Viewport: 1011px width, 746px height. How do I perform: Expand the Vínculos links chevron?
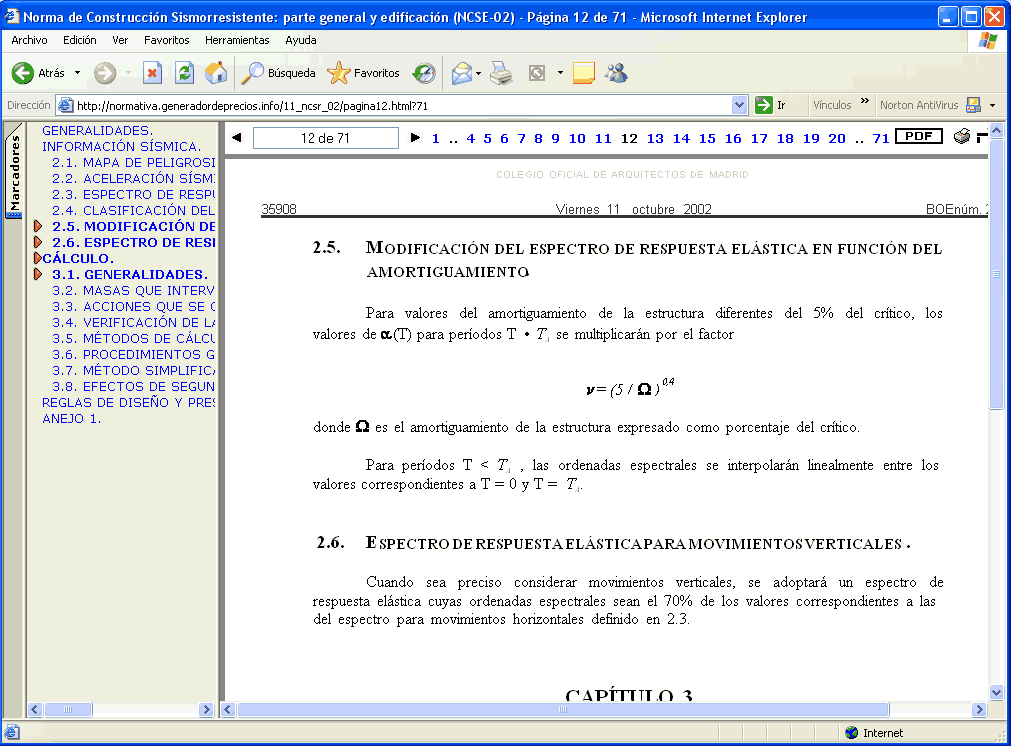click(865, 101)
